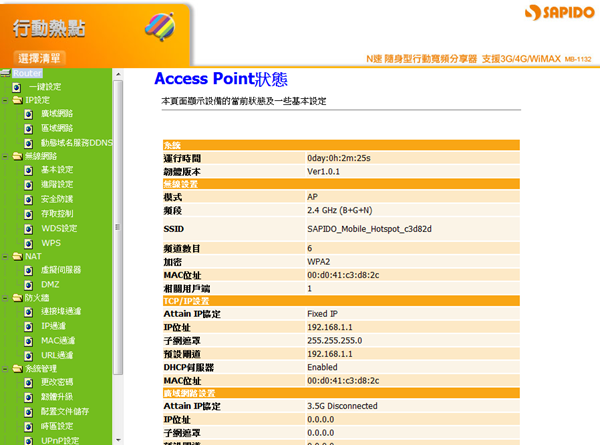Click the page icon beside WDS設定
The width and height of the screenshot is (600, 445).
click(28, 229)
